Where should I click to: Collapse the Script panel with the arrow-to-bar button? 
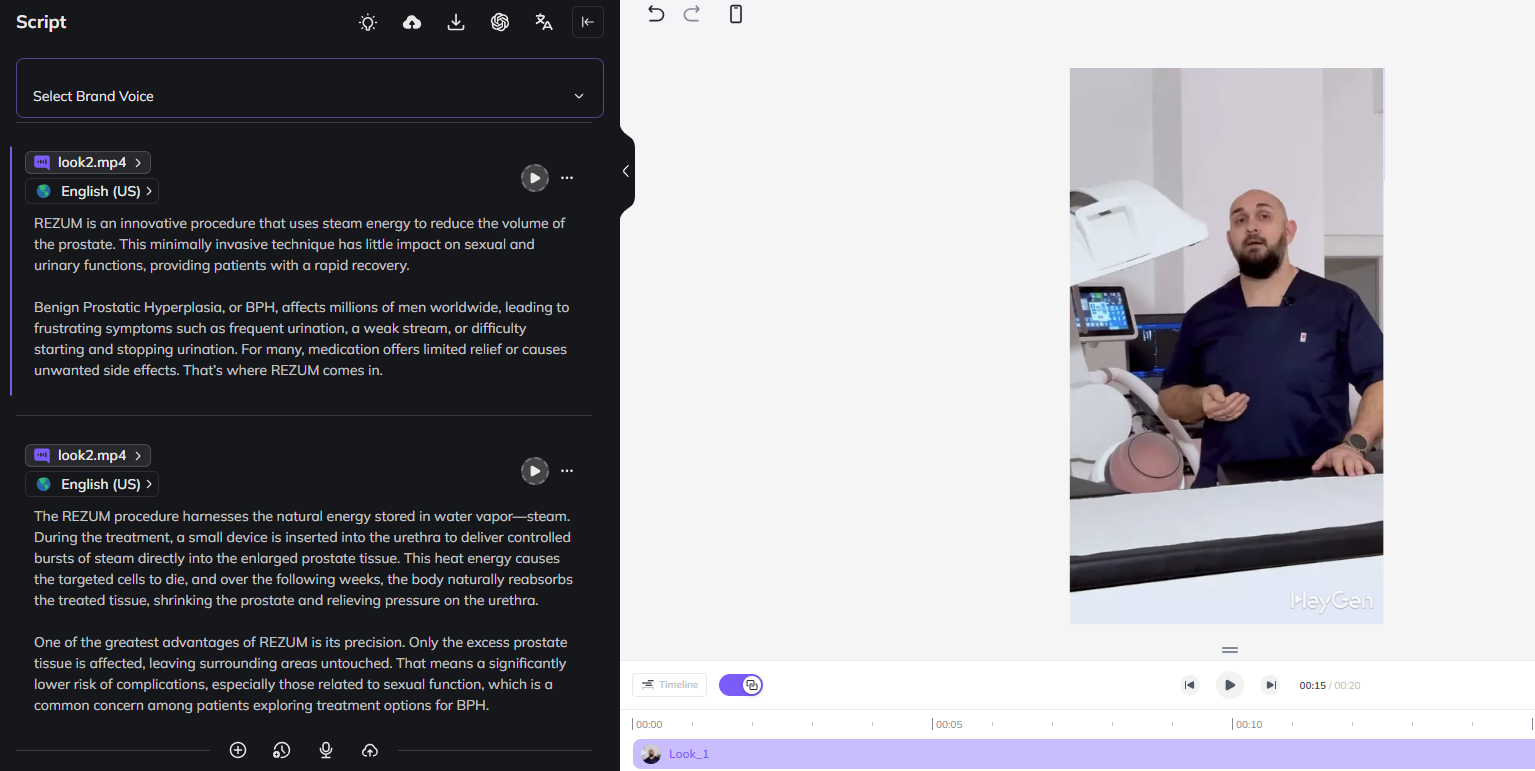(x=588, y=22)
